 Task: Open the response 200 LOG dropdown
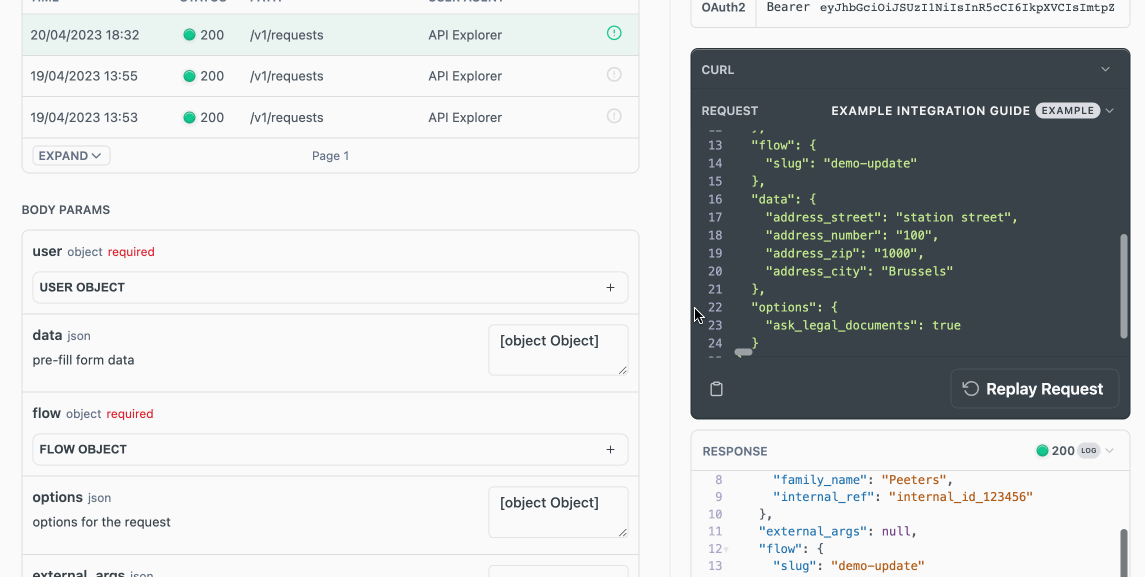(x=1075, y=451)
